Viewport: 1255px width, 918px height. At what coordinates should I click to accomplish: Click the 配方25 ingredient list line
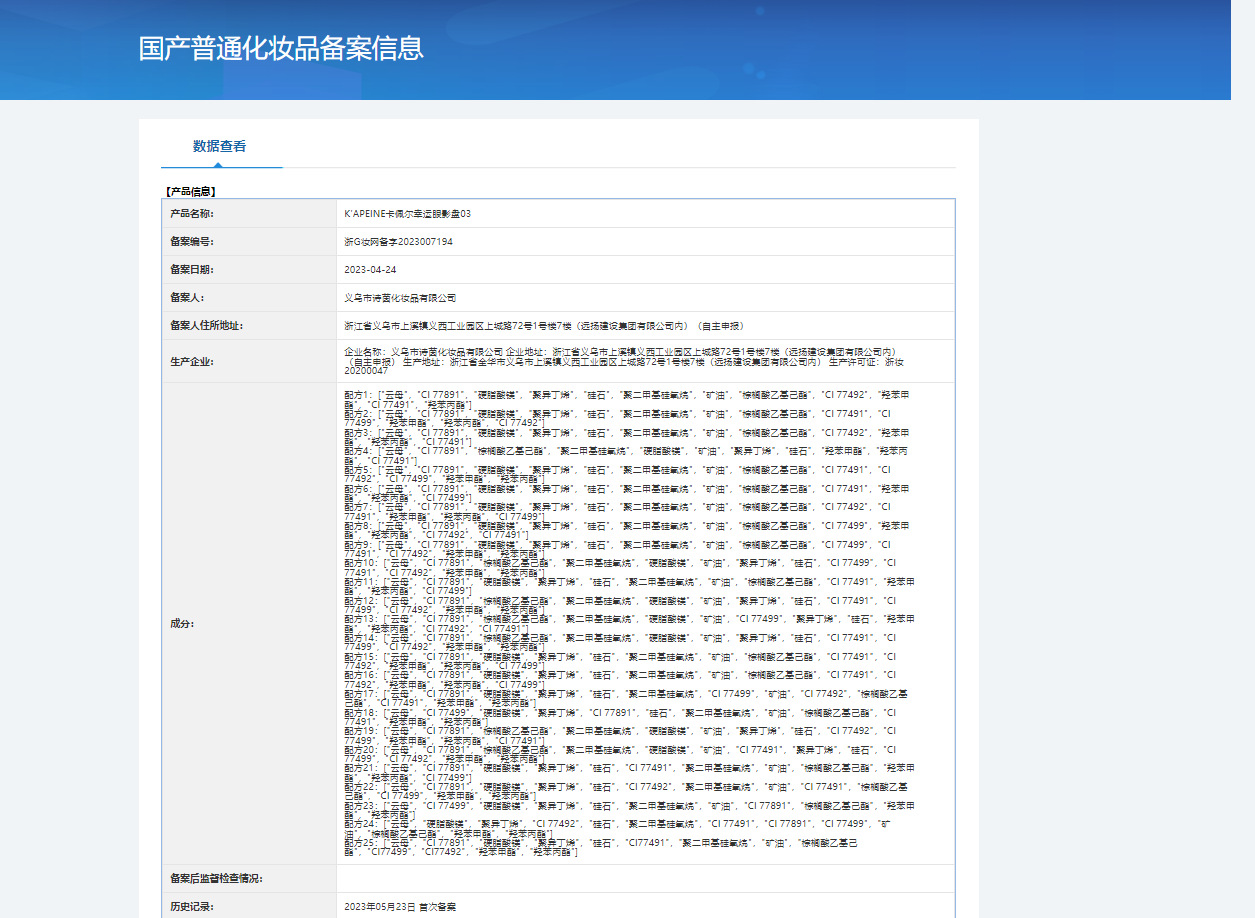601,848
